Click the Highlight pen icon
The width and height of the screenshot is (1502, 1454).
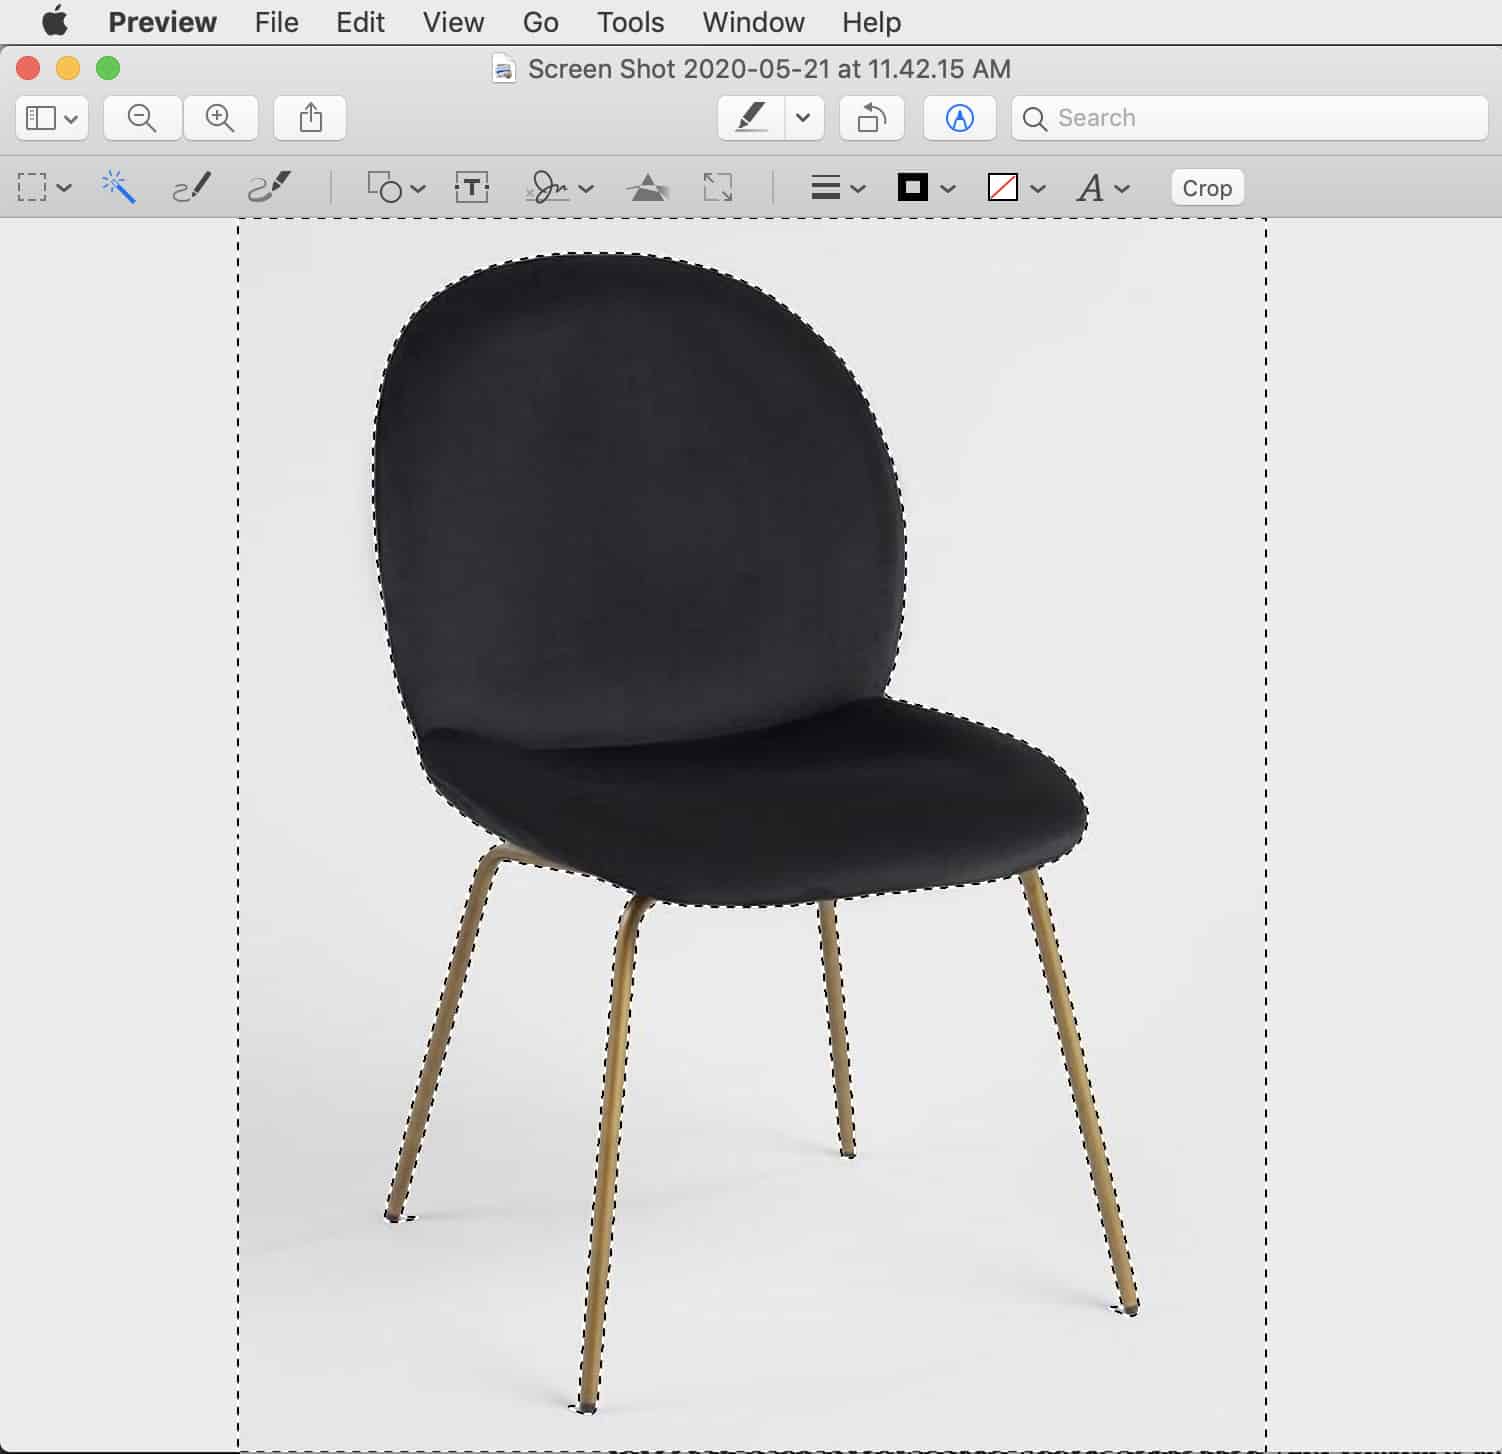point(751,118)
